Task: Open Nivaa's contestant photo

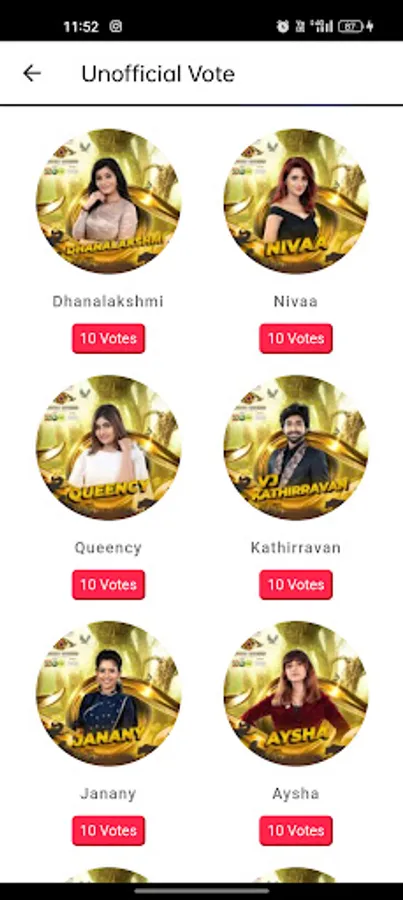Action: click(x=296, y=201)
